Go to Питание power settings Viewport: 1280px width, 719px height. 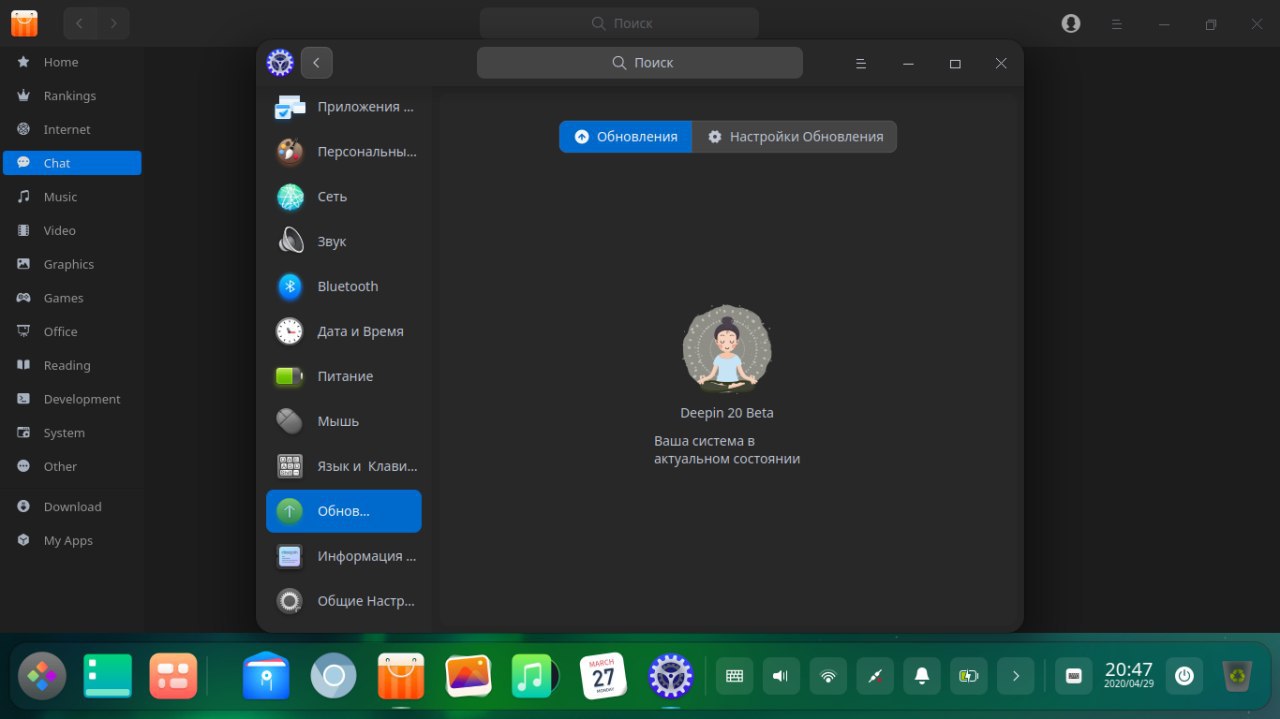343,376
